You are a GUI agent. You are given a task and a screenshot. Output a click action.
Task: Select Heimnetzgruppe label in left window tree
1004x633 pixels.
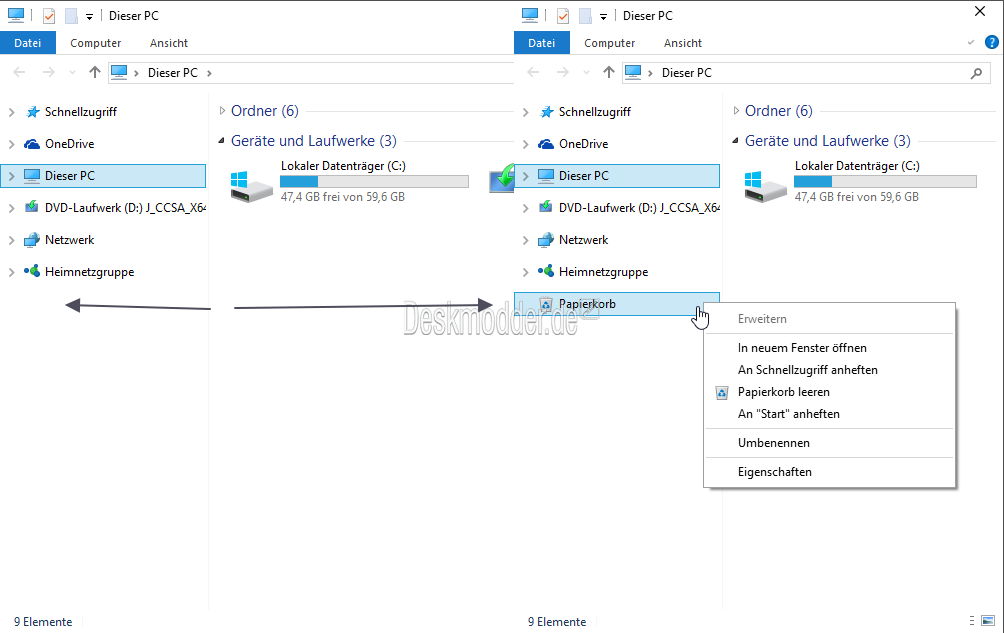[90, 272]
